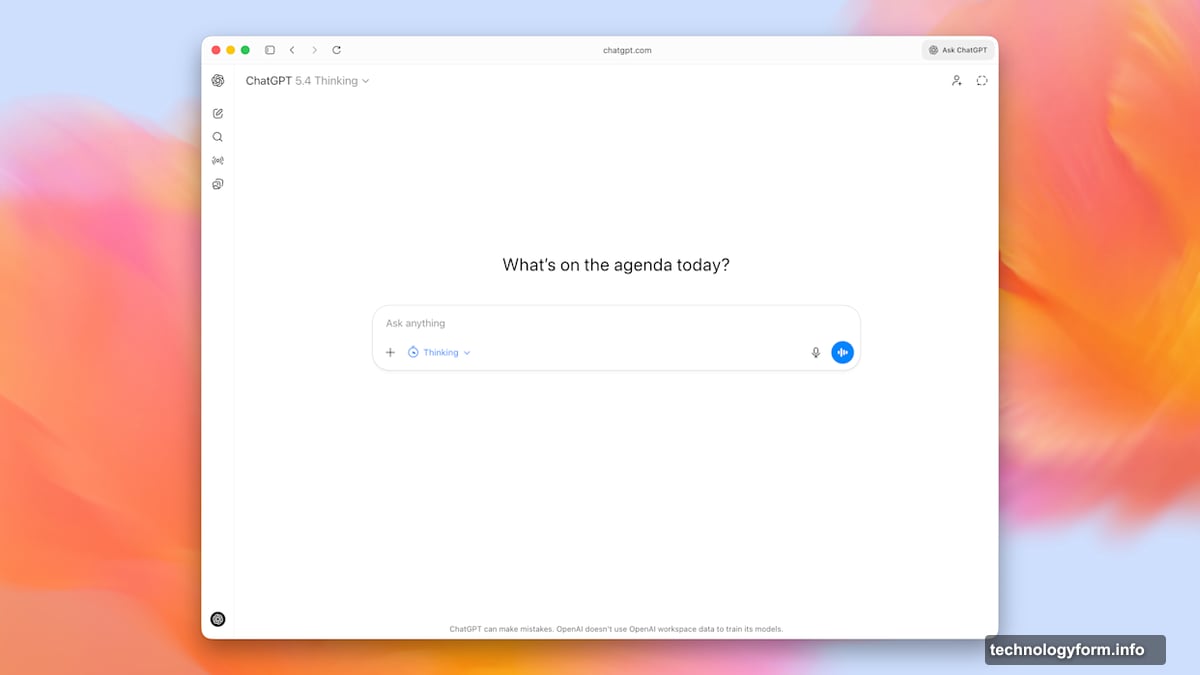The image size is (1200, 675).
Task: Go back with the browser back arrow
Action: click(292, 50)
